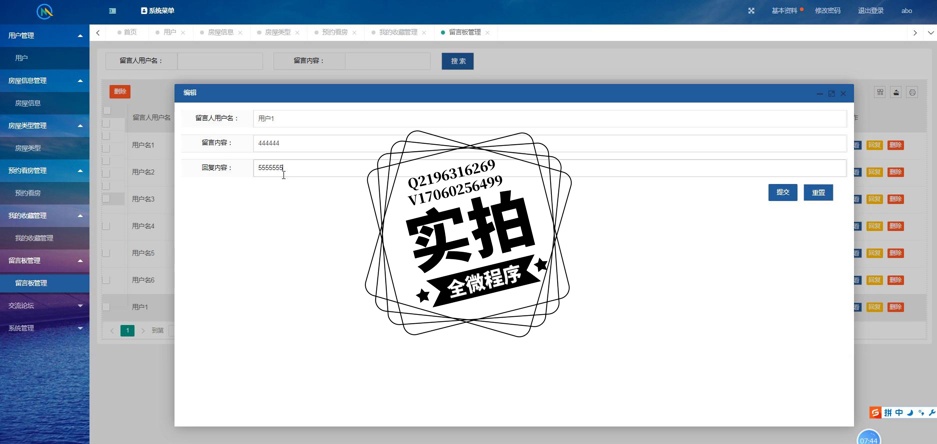Switch to the 房屋信息 tab
937x444 pixels.
pyautogui.click(x=220, y=33)
